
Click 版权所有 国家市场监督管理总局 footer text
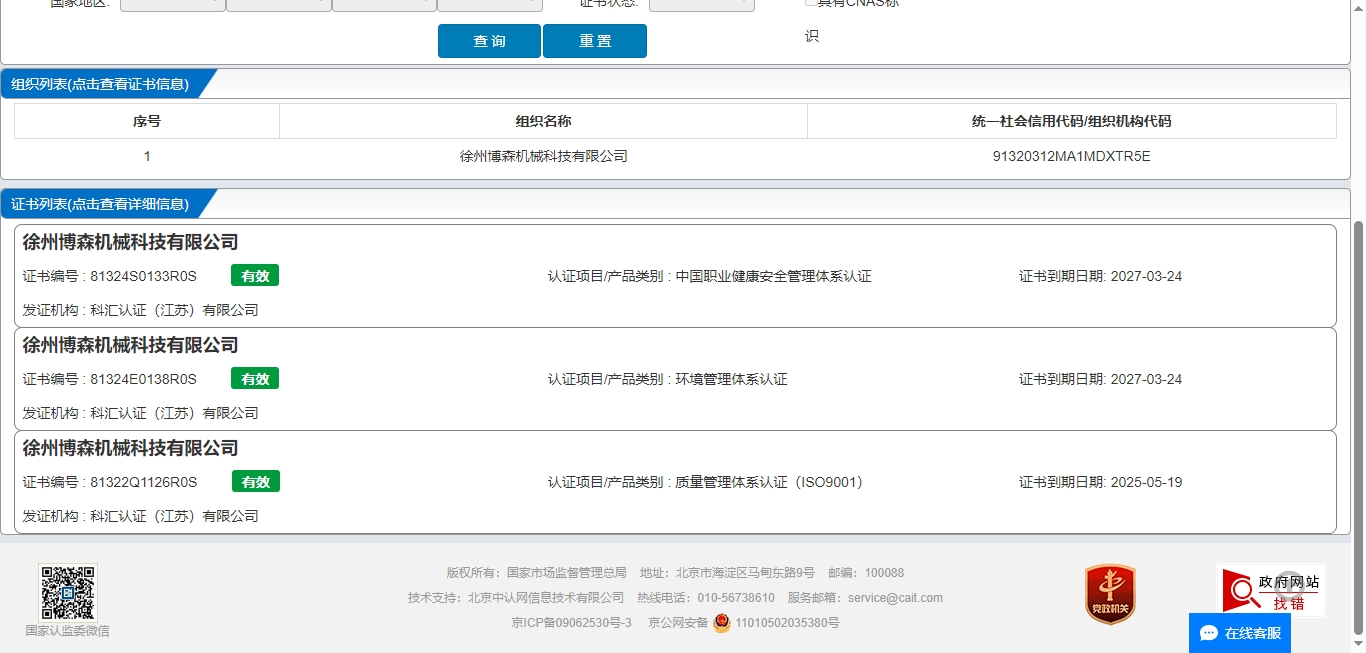pyautogui.click(x=537, y=573)
